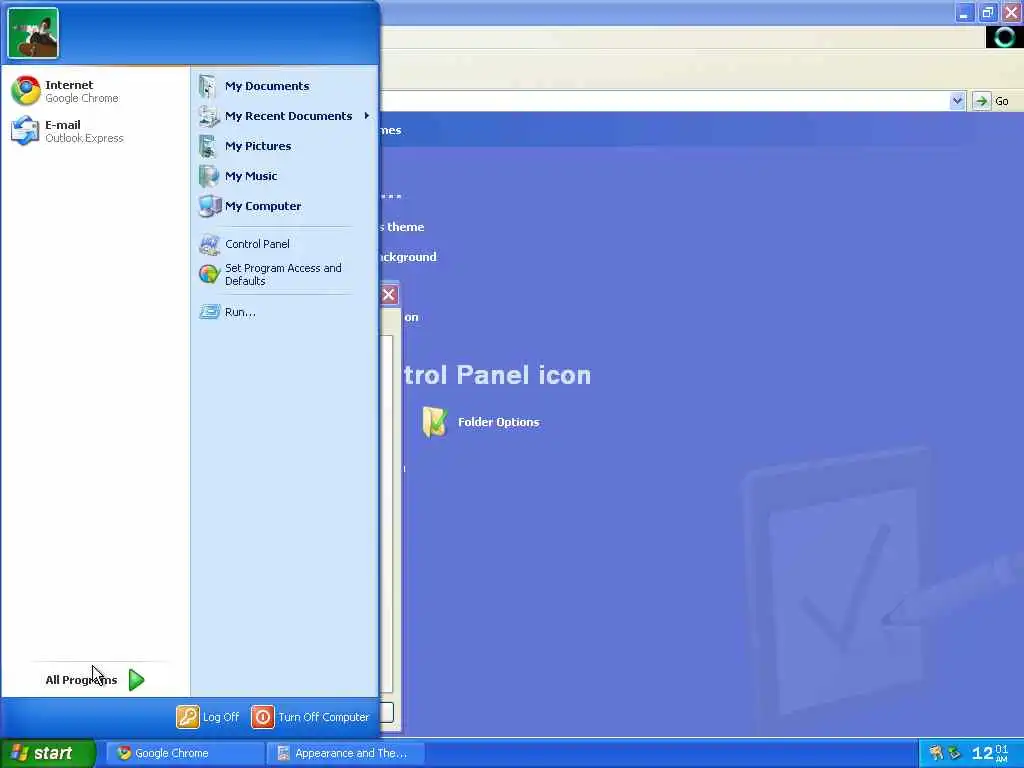Image resolution: width=1024 pixels, height=768 pixels.
Task: Switch to Google Chrome taskbar button
Action: (185, 753)
